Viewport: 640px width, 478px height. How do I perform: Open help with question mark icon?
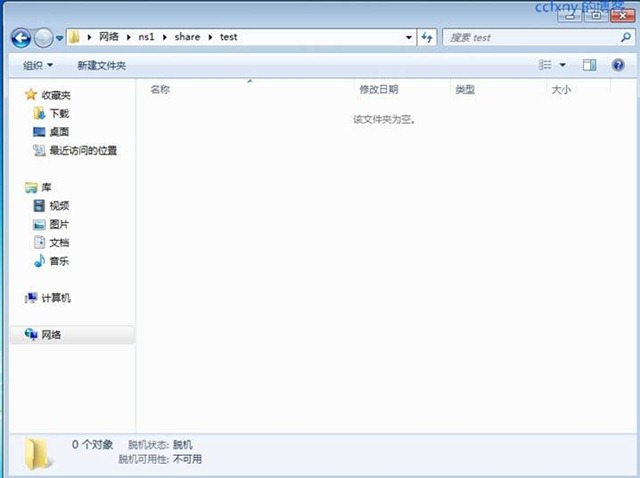tap(618, 65)
